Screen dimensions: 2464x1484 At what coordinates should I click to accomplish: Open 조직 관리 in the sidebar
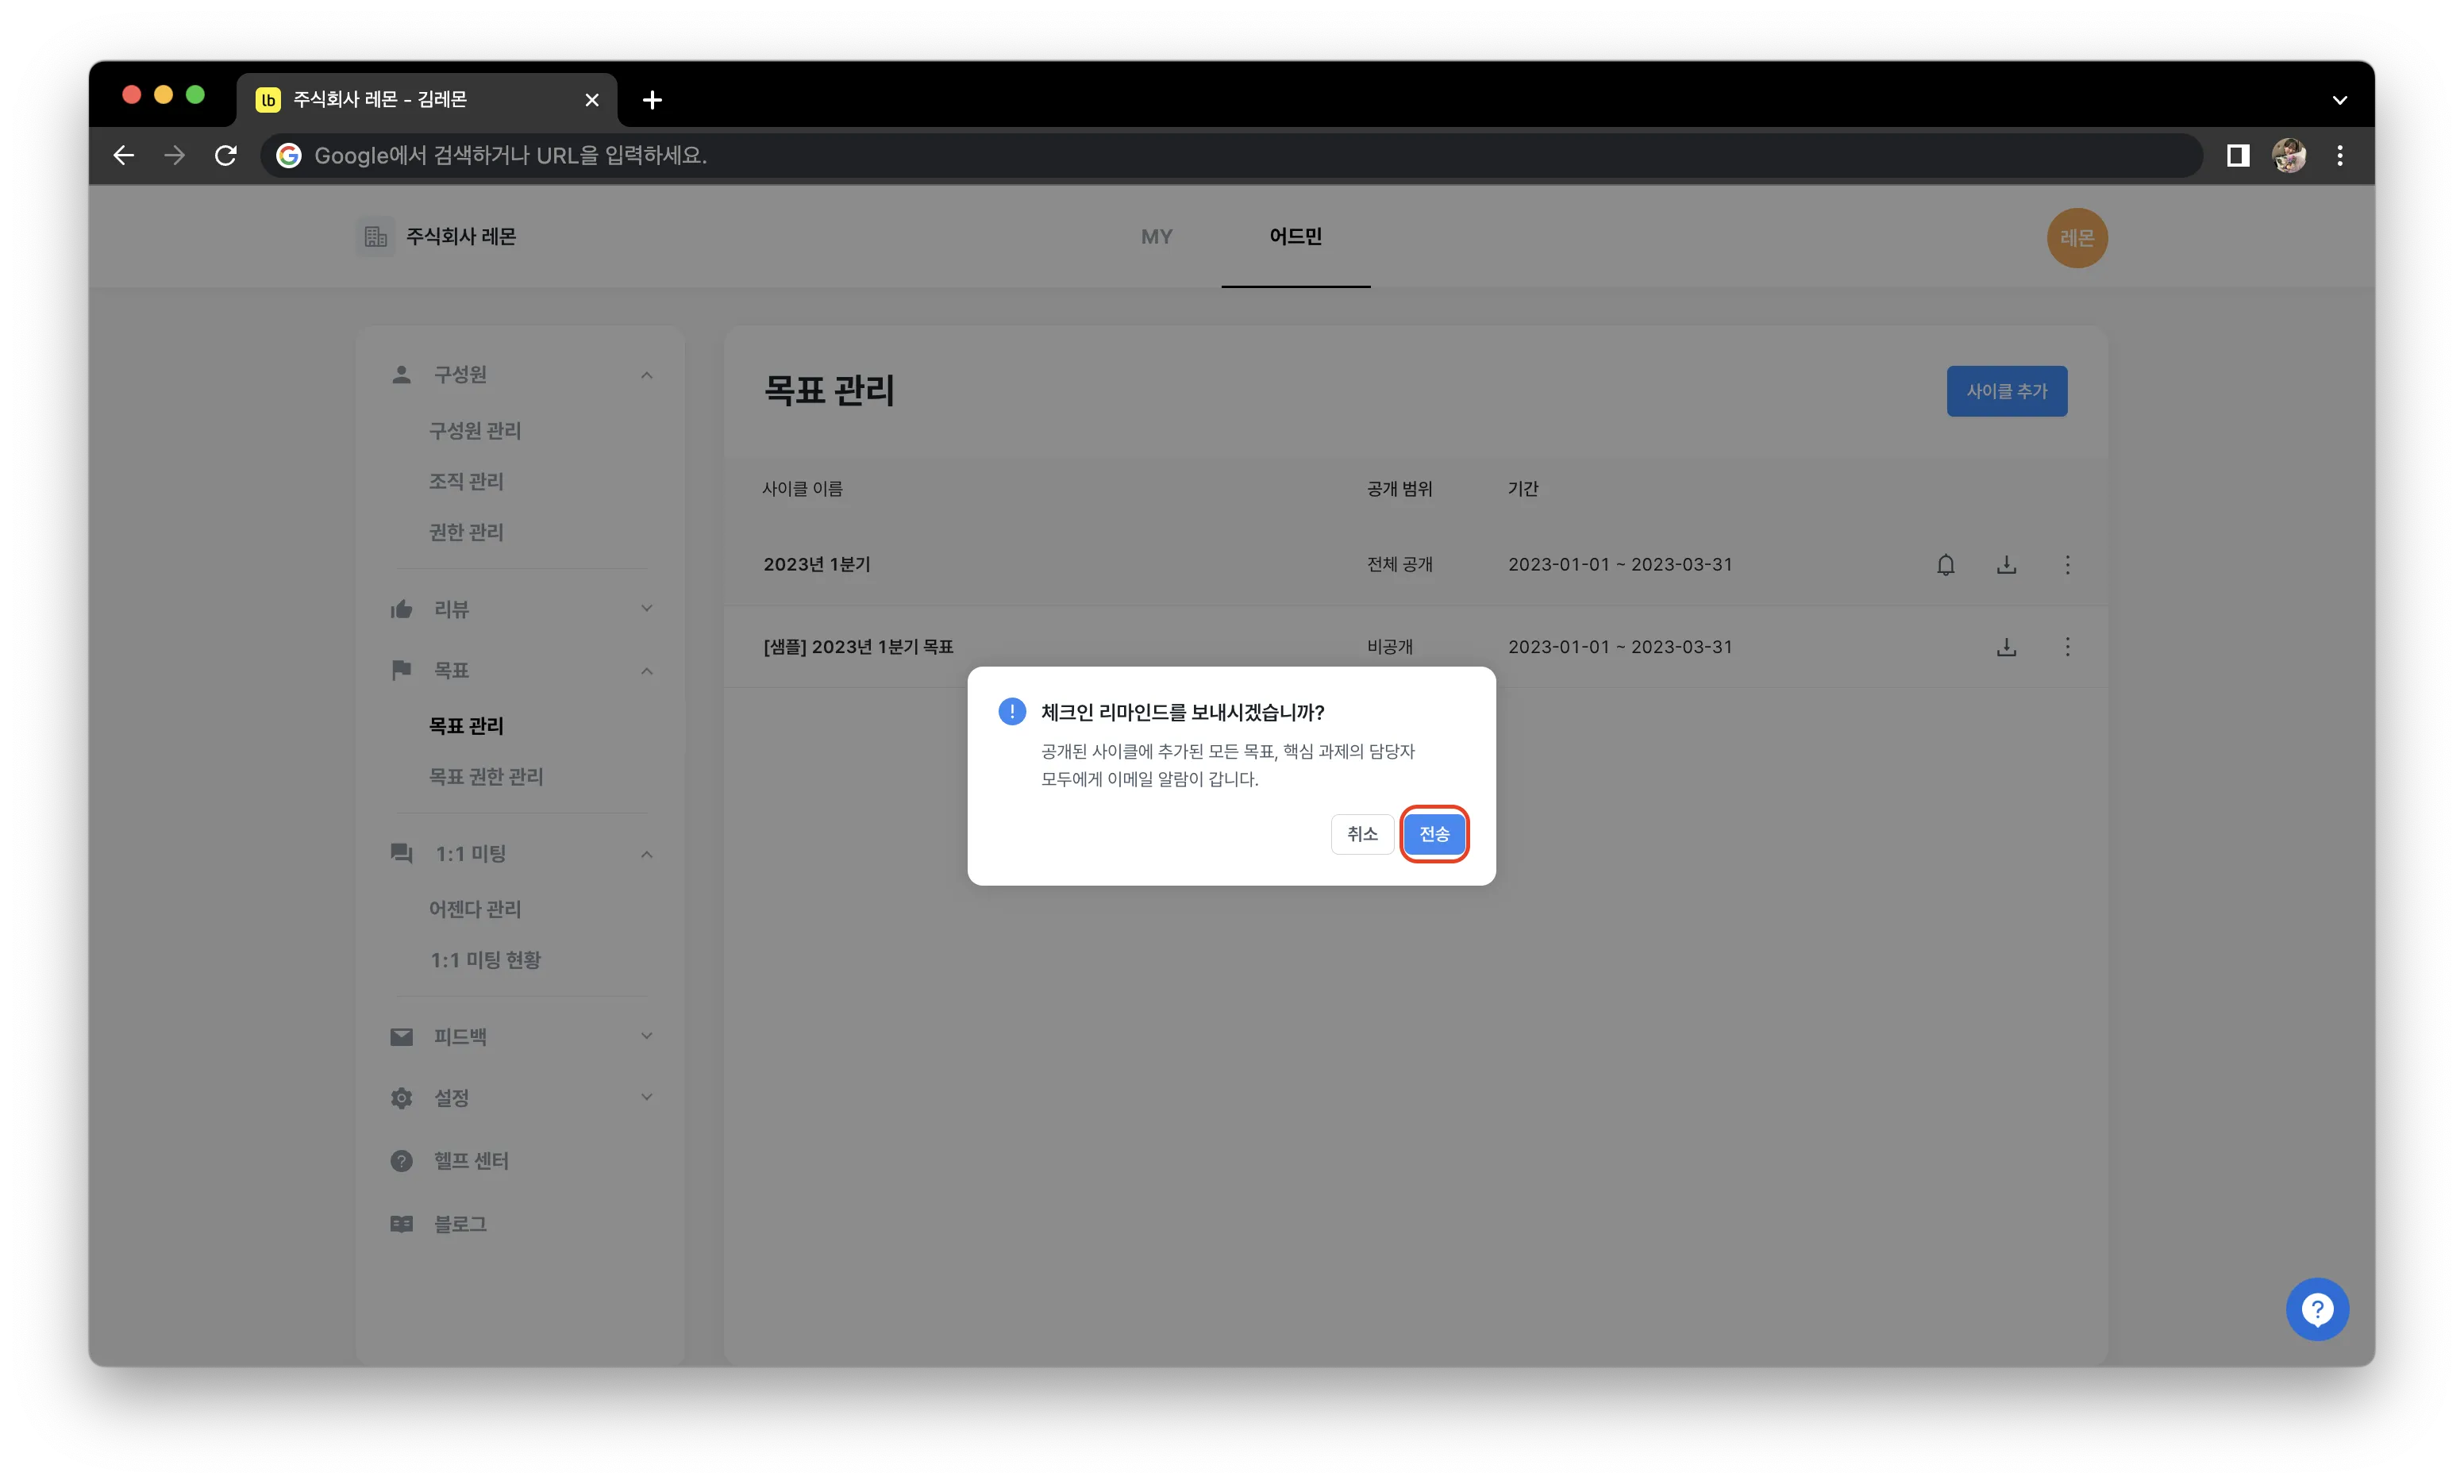pyautogui.click(x=466, y=481)
